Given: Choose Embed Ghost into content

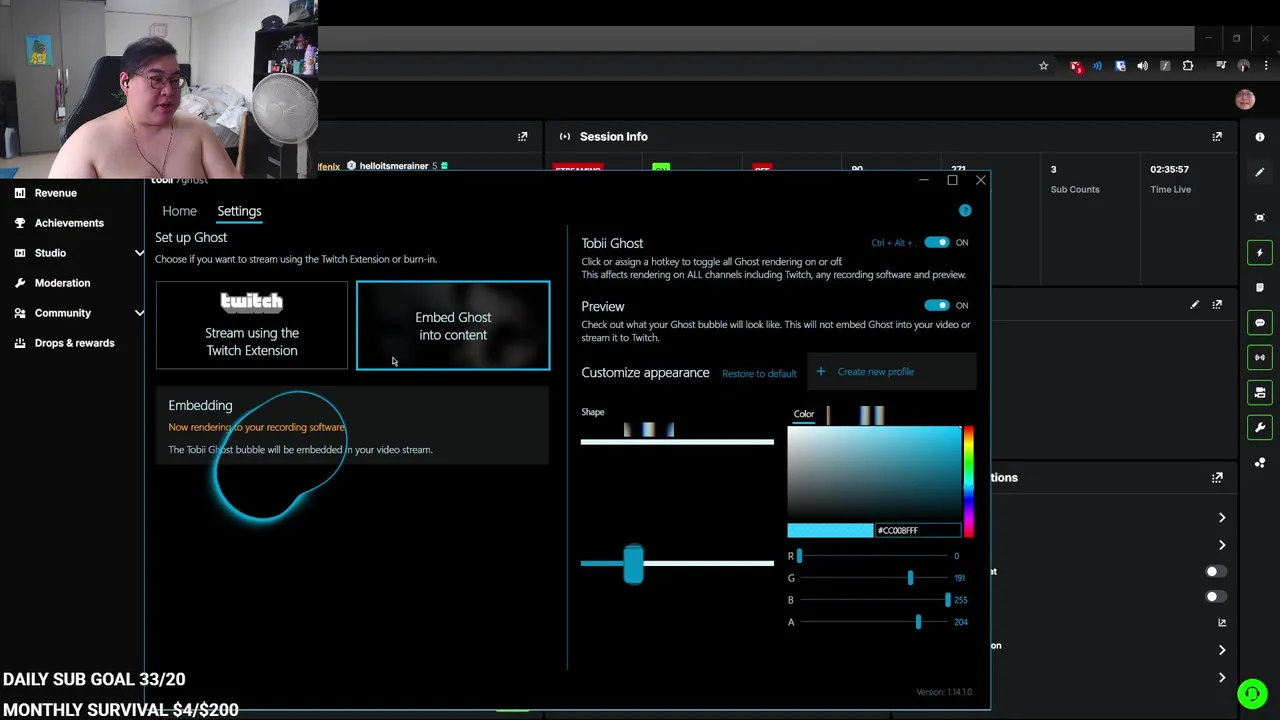Looking at the screenshot, I should (x=453, y=325).
